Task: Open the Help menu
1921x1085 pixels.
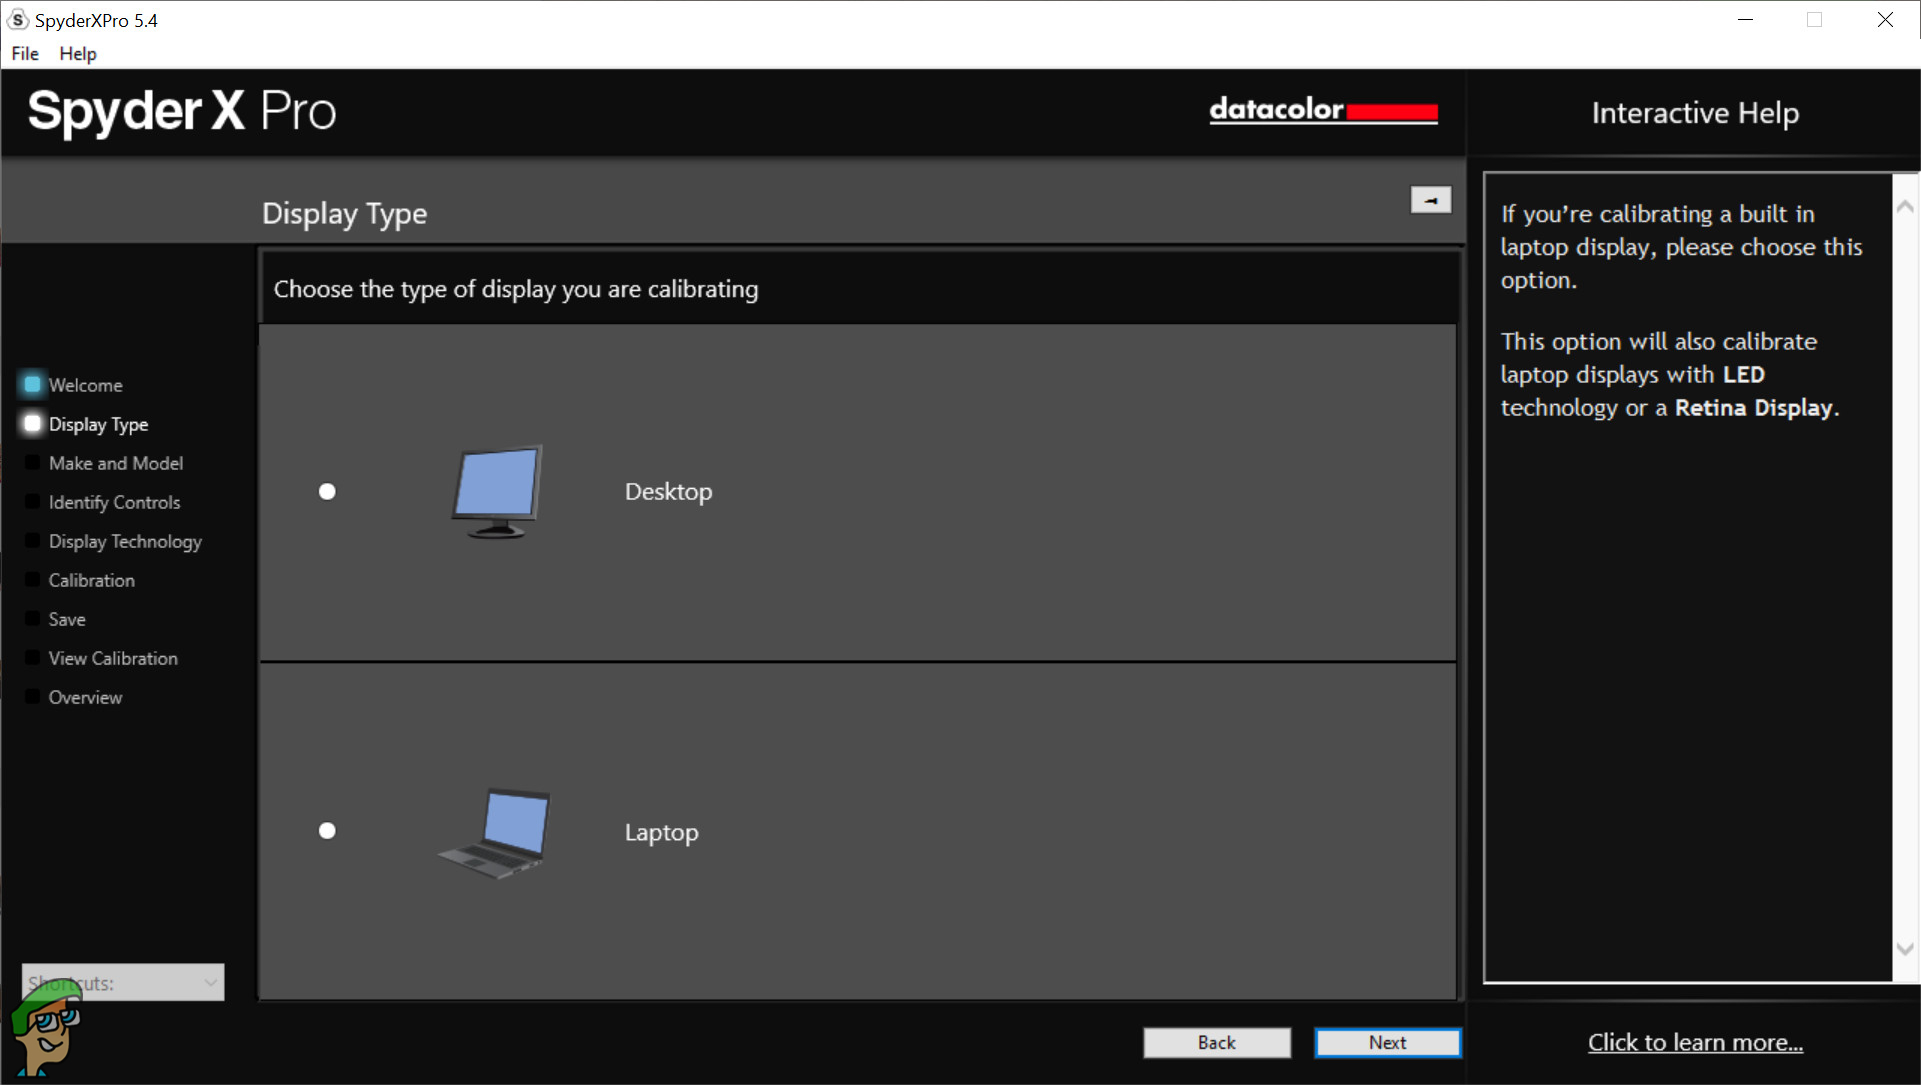Action: tap(77, 54)
